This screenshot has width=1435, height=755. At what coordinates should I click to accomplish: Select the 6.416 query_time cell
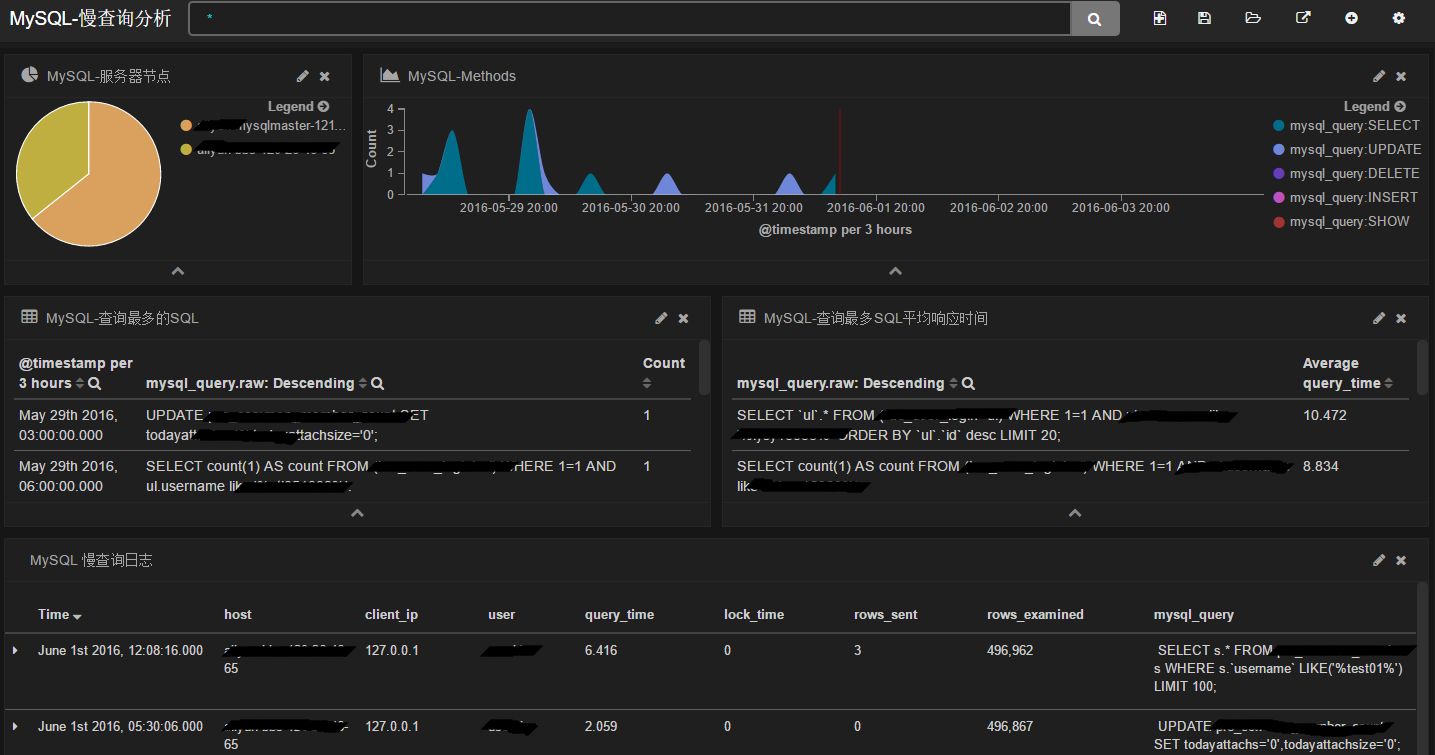click(x=601, y=650)
